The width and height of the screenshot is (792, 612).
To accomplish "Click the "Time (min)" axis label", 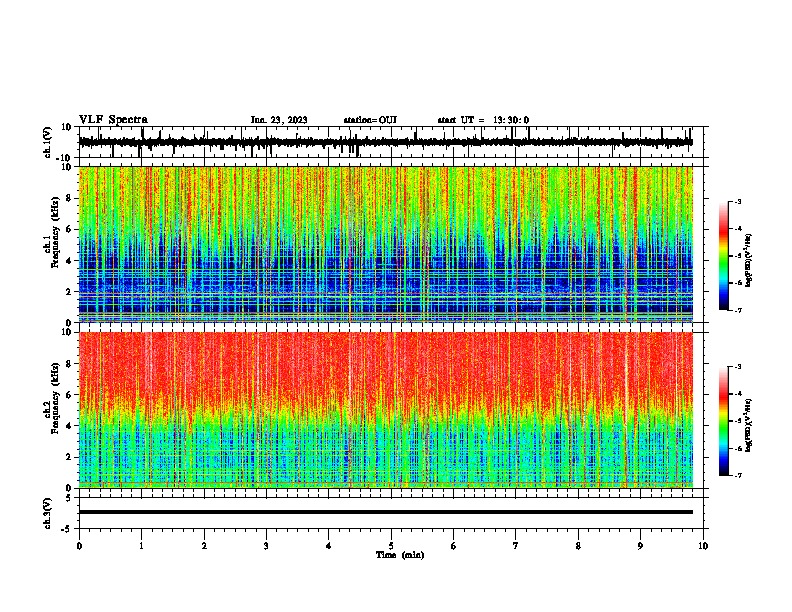I will [x=400, y=555].
